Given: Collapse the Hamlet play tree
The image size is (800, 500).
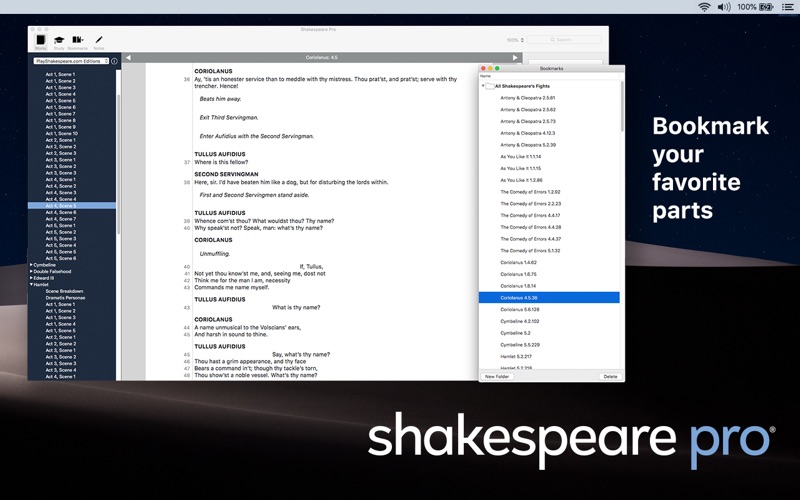Looking at the screenshot, I should tap(31, 285).
